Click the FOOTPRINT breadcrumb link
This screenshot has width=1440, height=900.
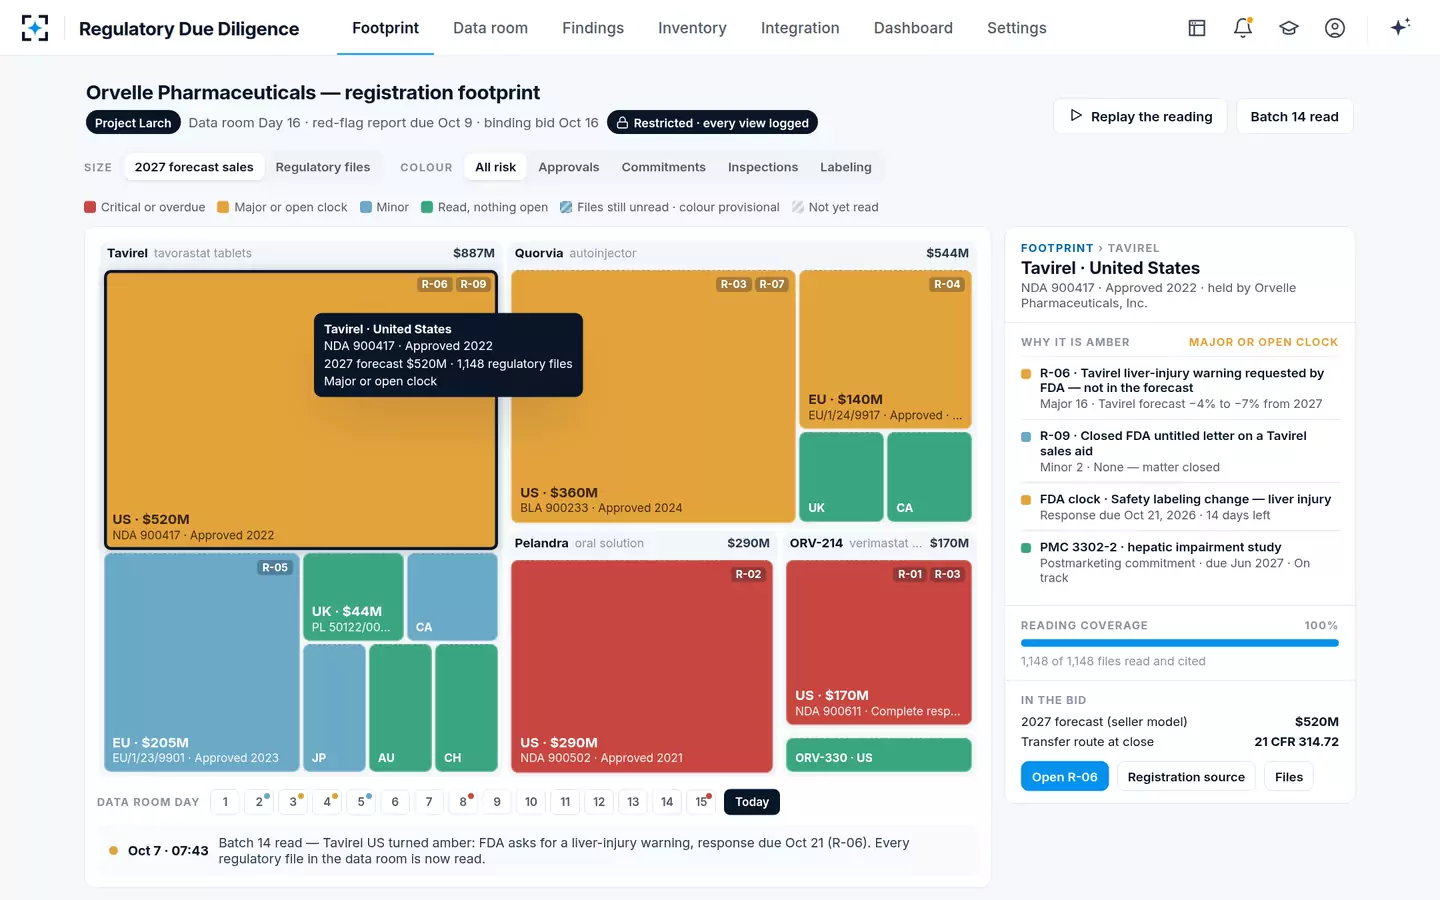tap(1057, 248)
